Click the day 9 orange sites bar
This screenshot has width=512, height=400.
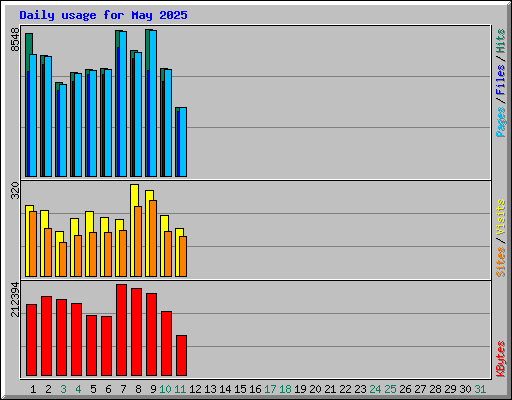(x=153, y=238)
